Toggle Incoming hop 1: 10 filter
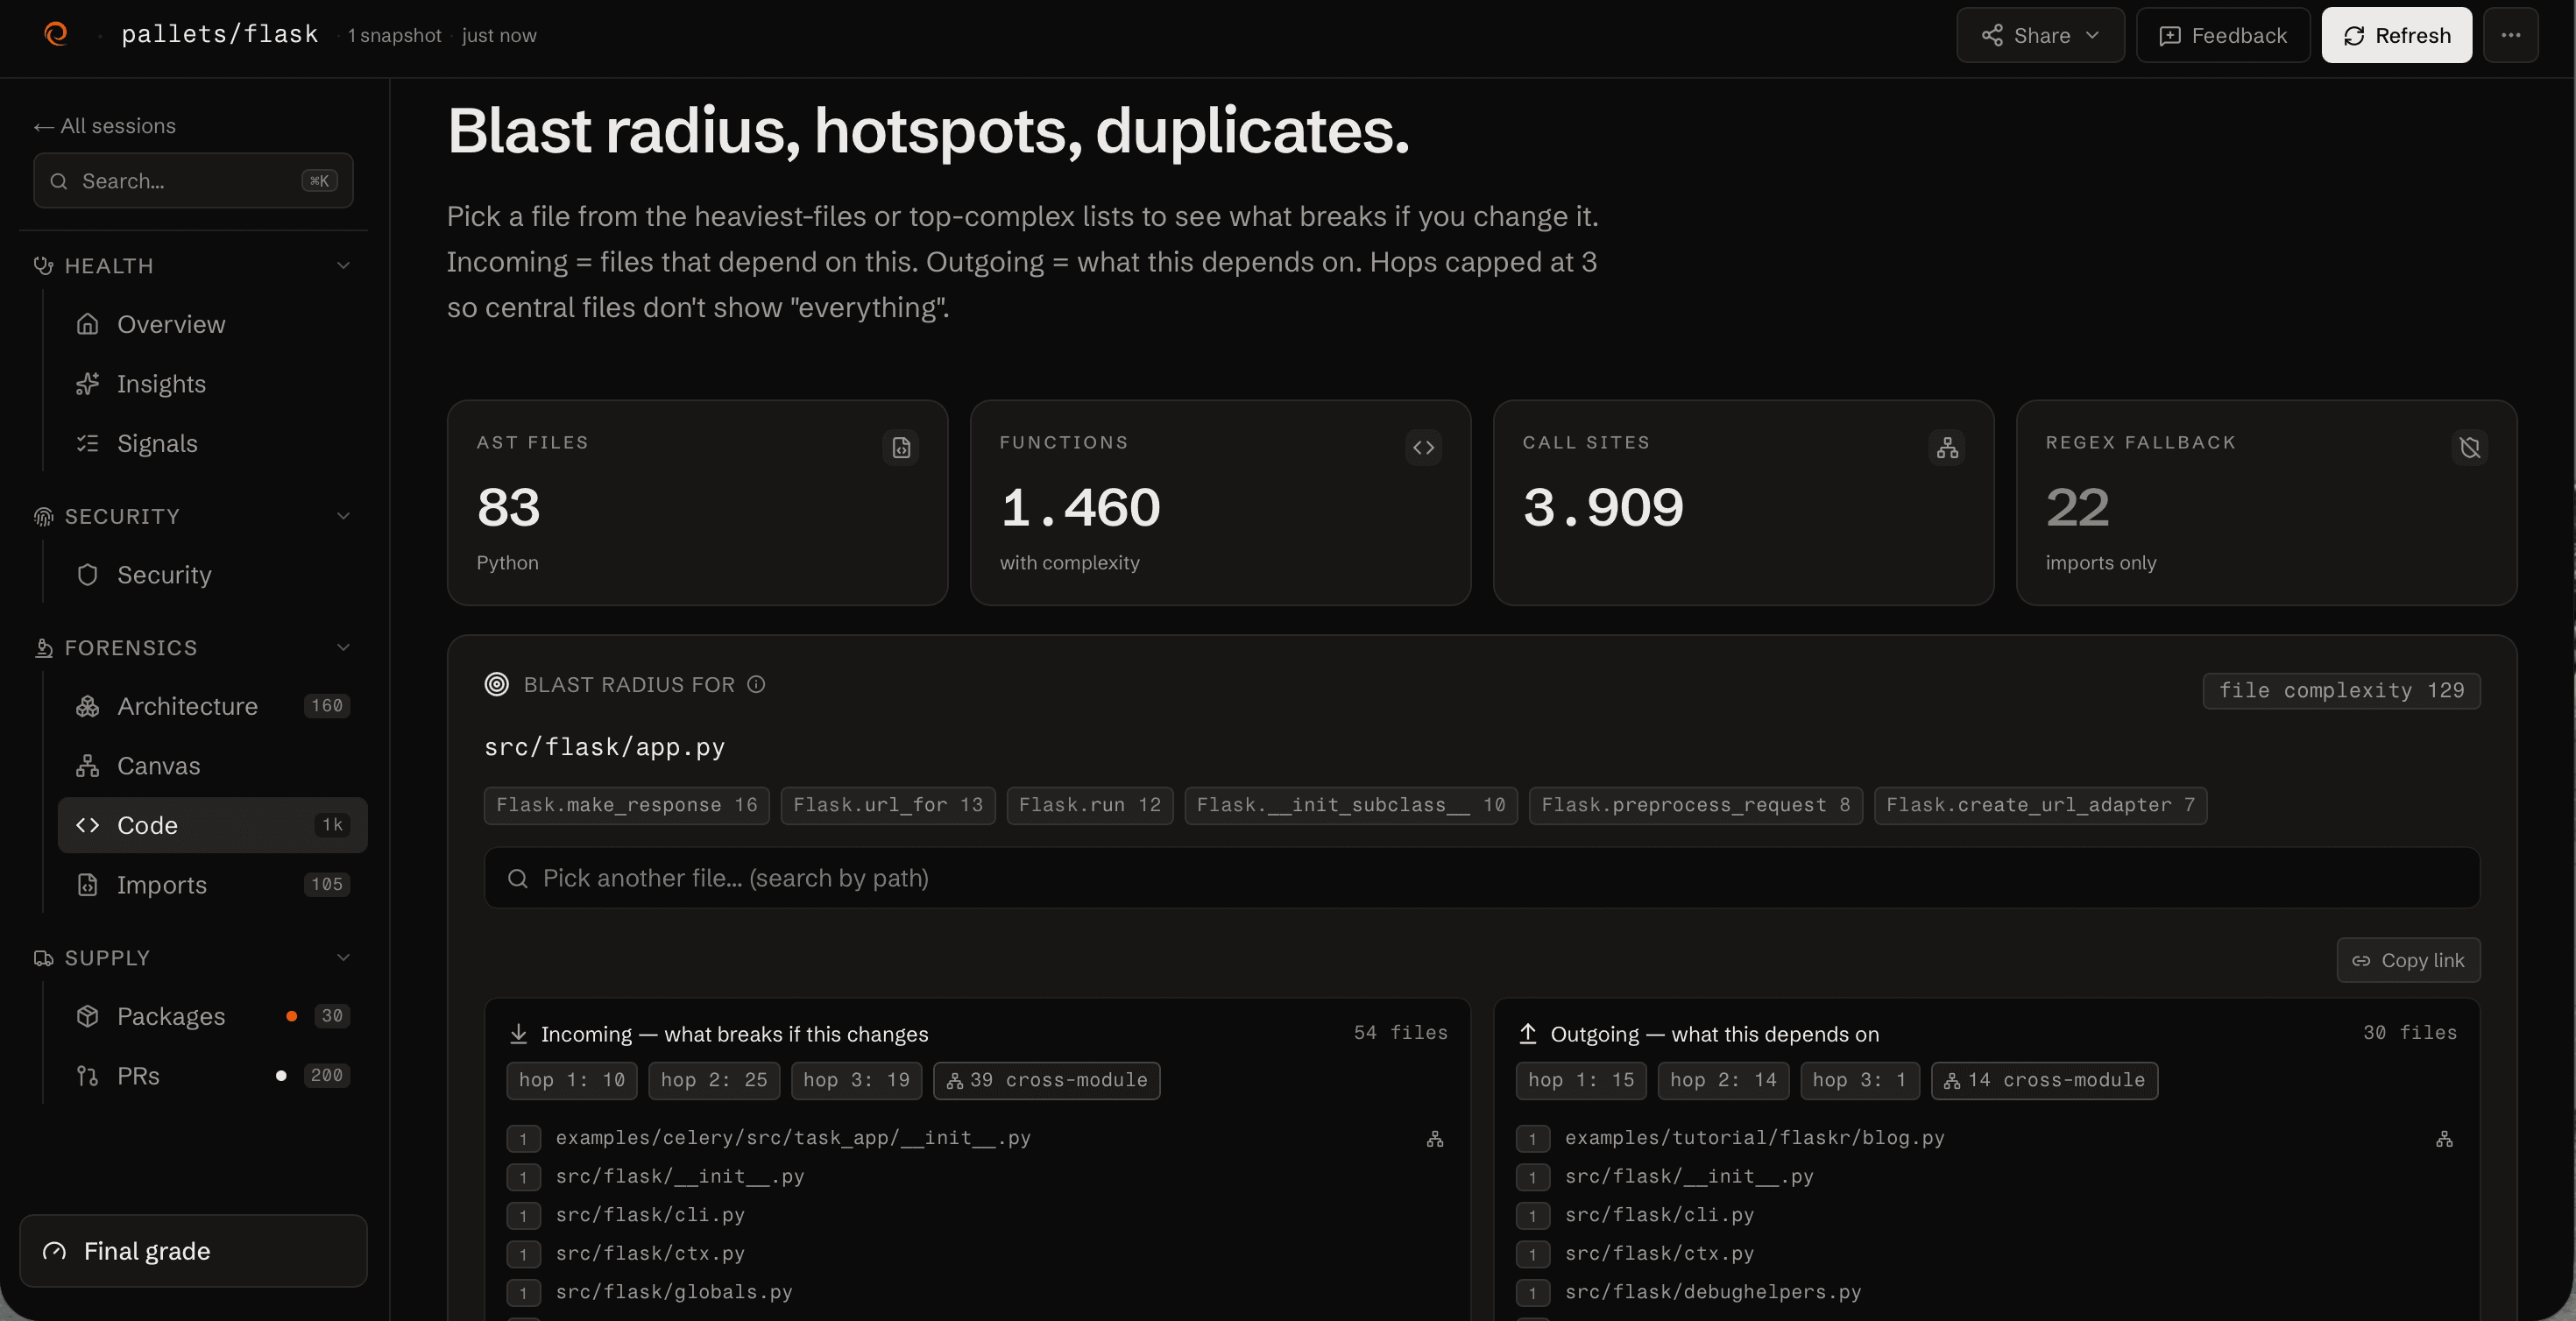2576x1321 pixels. (572, 1081)
